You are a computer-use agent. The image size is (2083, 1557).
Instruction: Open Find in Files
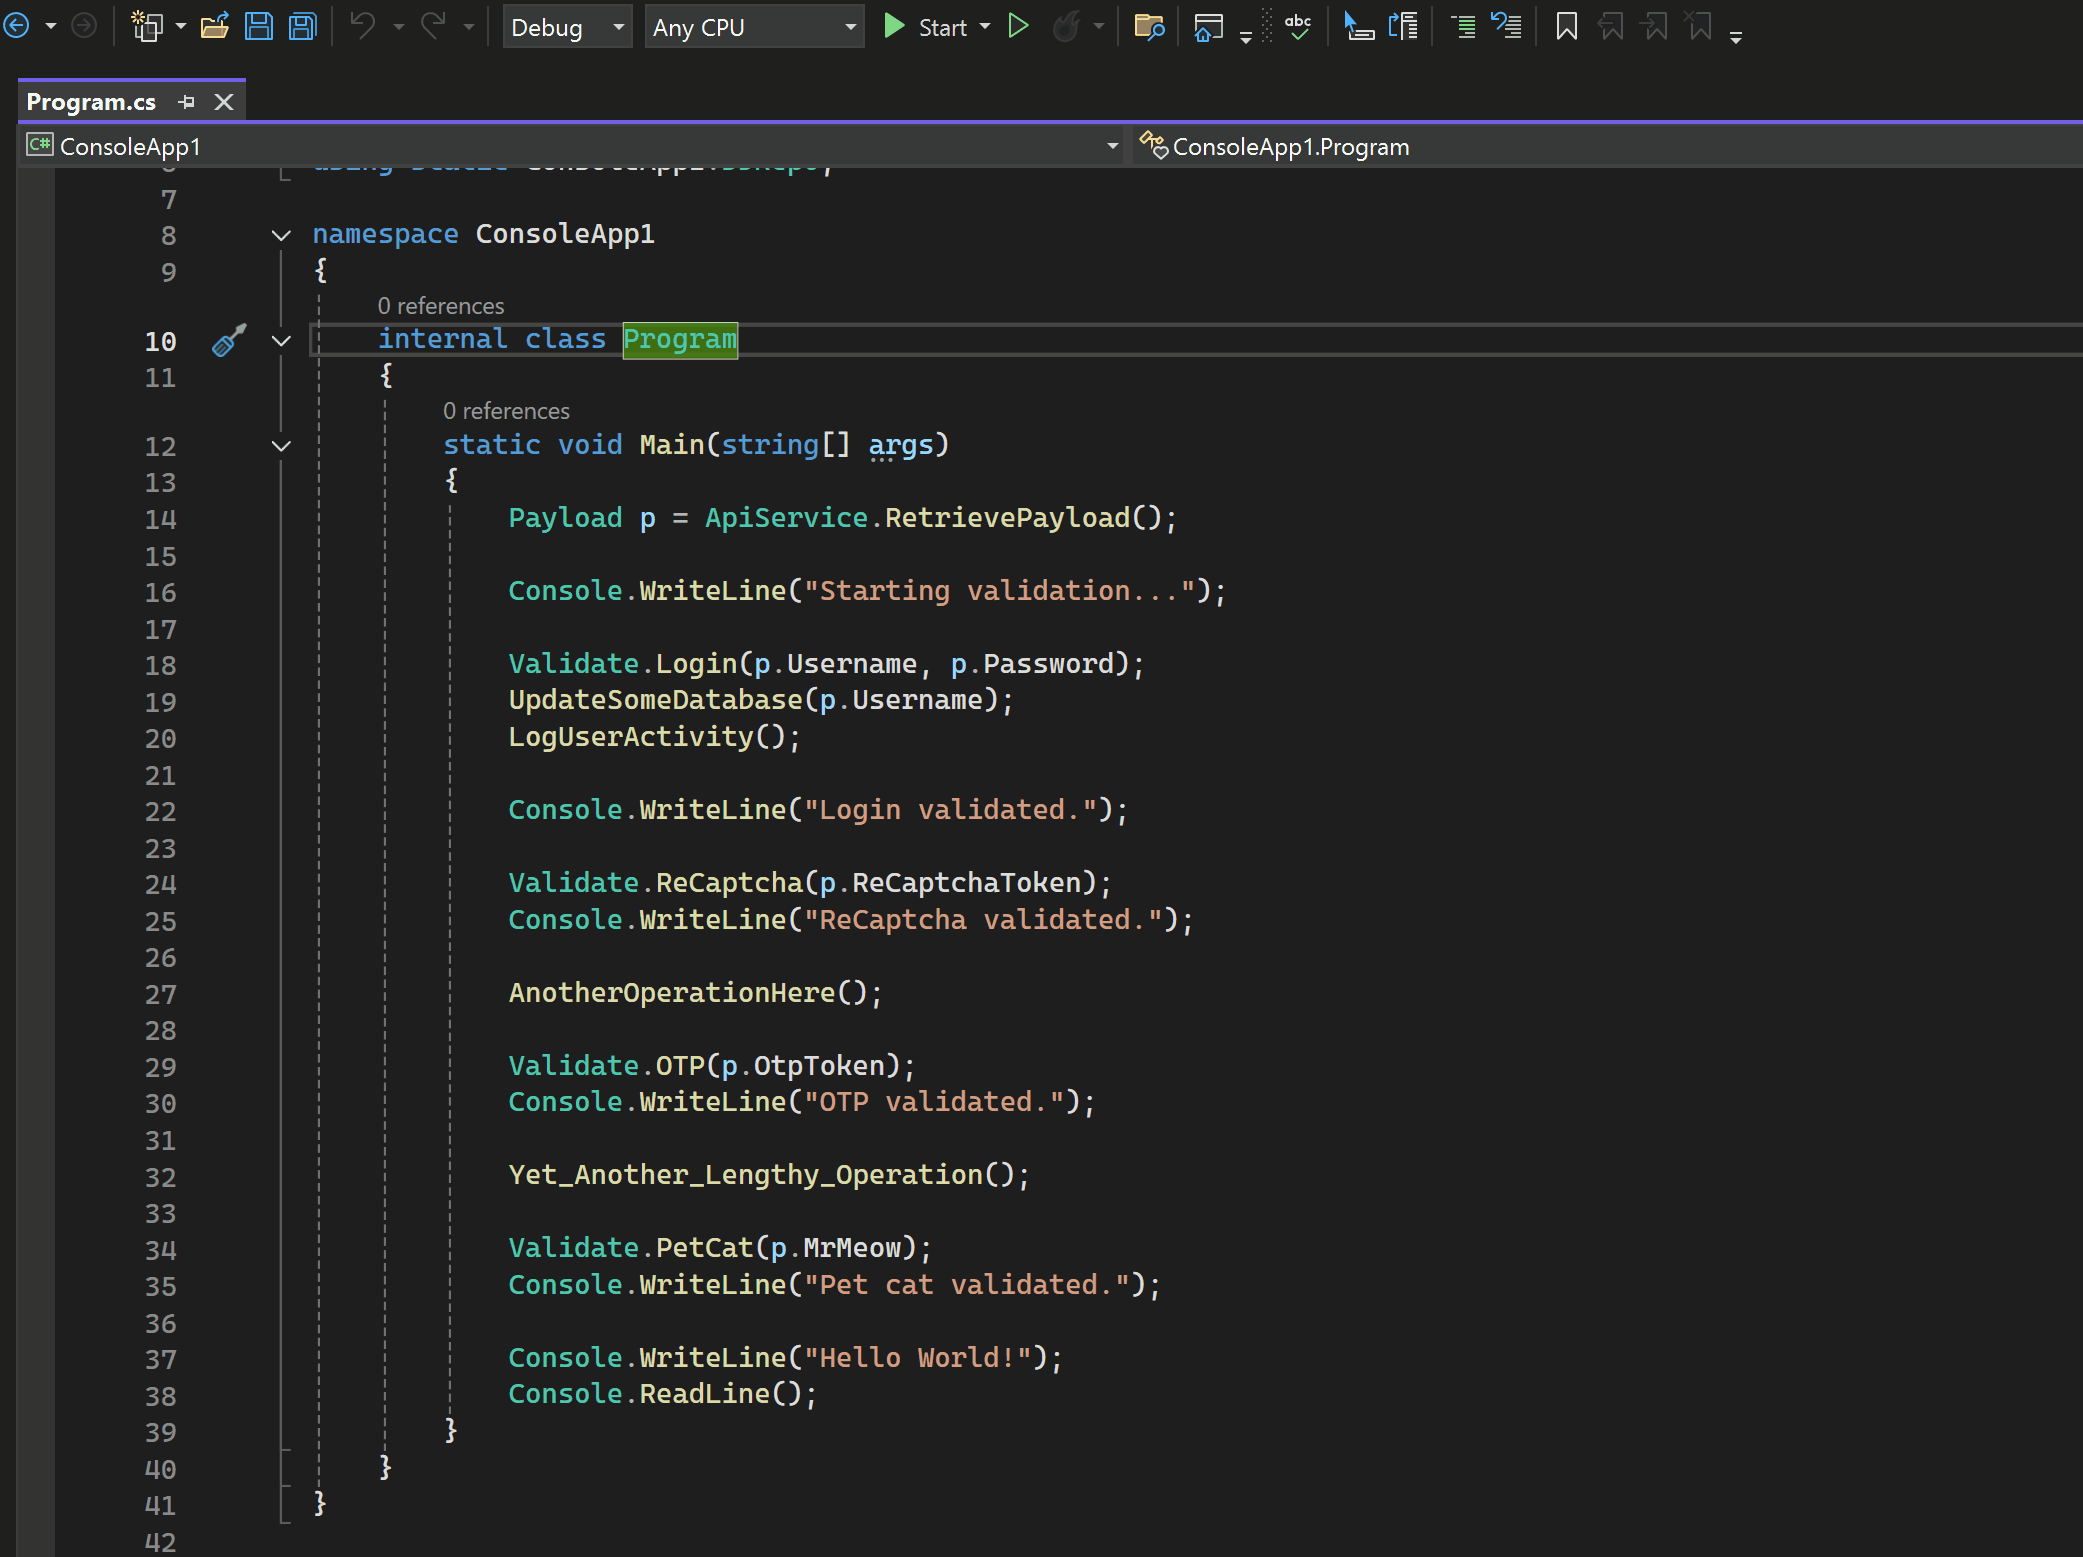[x=1148, y=27]
